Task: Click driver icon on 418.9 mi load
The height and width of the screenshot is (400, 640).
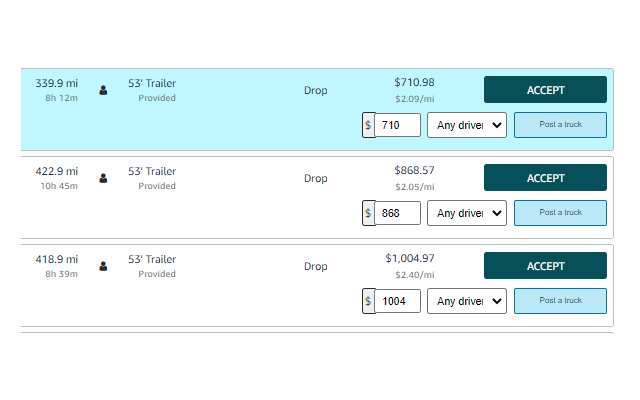Action: tap(103, 267)
